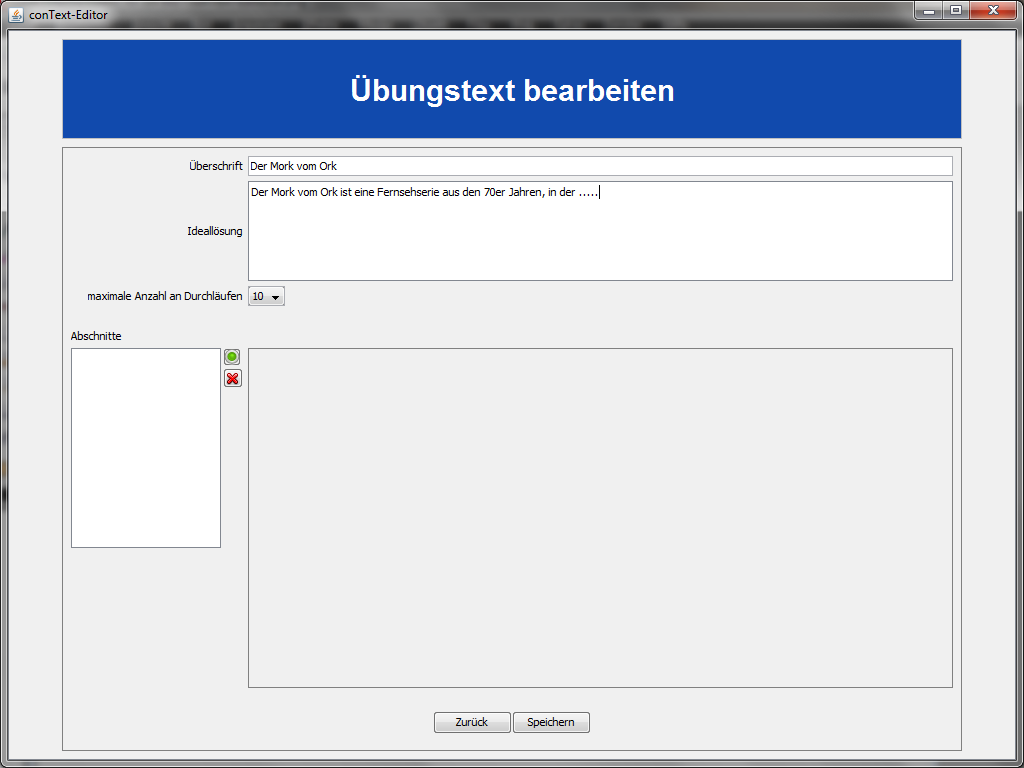Open the maximale Anzahl an Durchläufen dropdown

tap(266, 296)
